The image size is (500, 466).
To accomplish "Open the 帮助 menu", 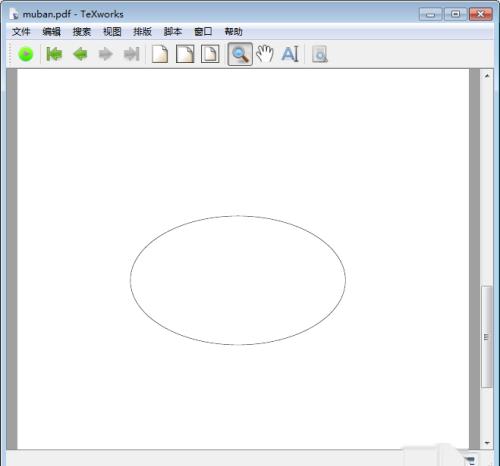I will [x=233, y=32].
